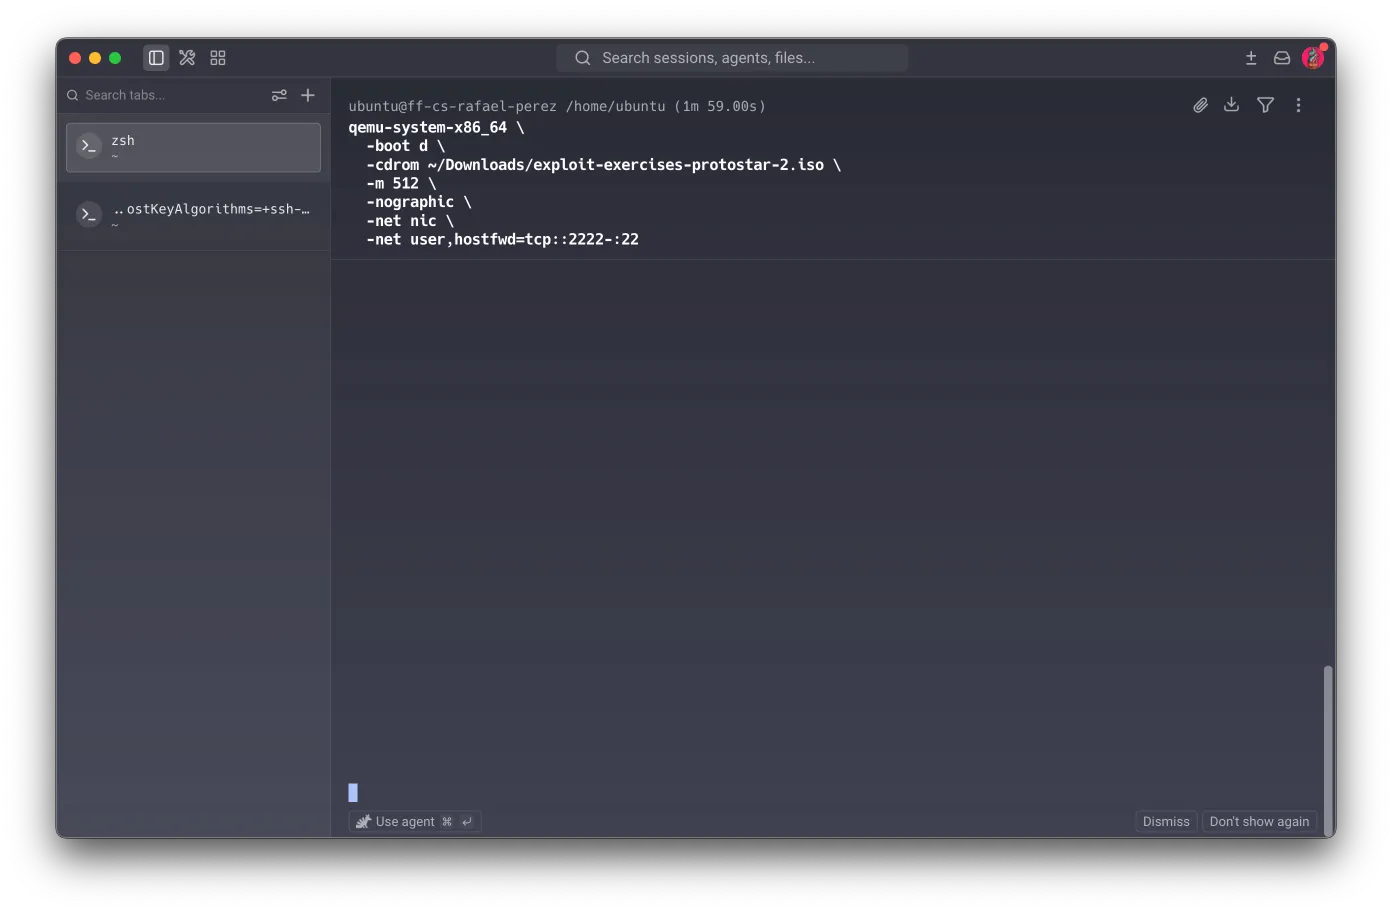The image size is (1392, 912).
Task: Click the hostfwd=tcp::2222-:22 line
Action: (x=502, y=240)
